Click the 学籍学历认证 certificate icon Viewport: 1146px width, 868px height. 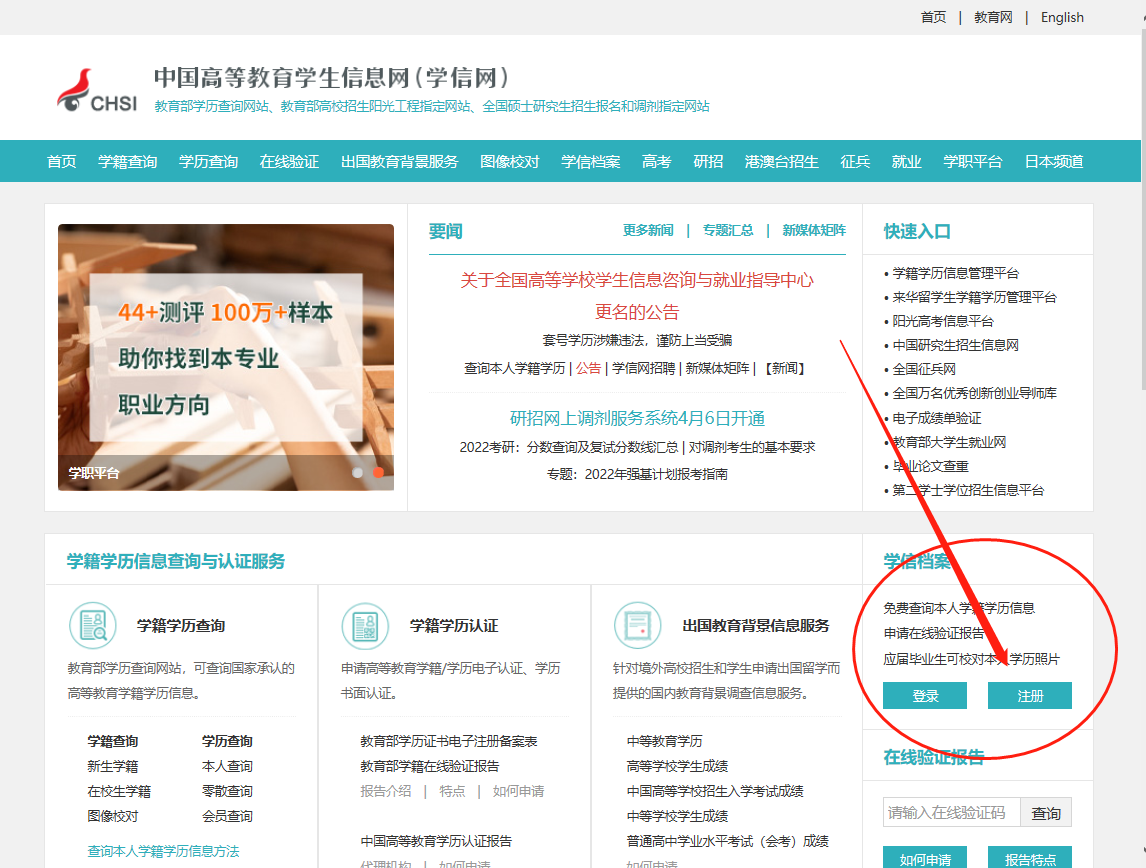click(x=365, y=626)
